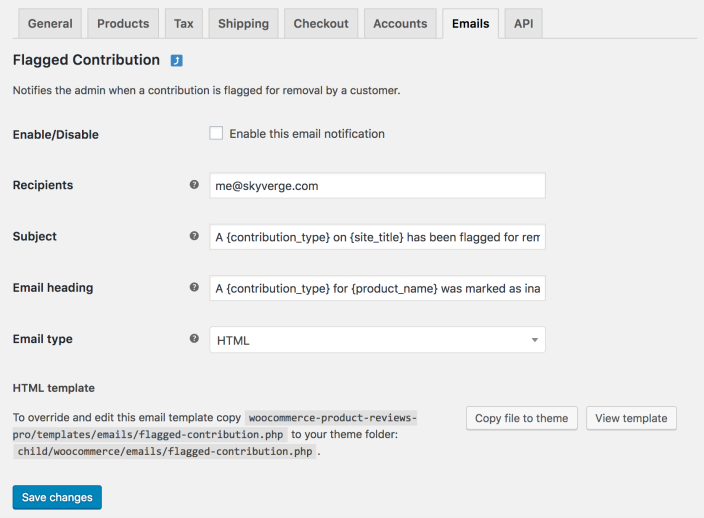
Task: Focus the Subject text field
Action: click(377, 237)
